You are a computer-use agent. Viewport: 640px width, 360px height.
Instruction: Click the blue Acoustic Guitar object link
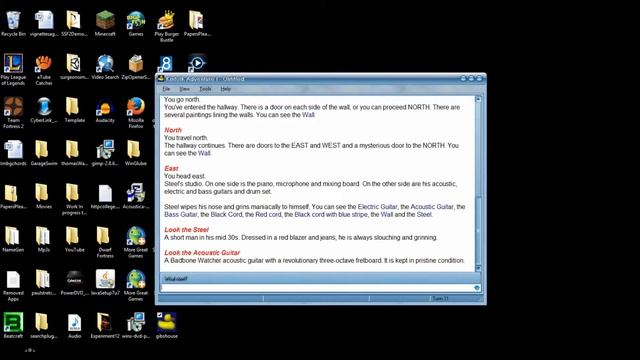[x=431, y=207]
